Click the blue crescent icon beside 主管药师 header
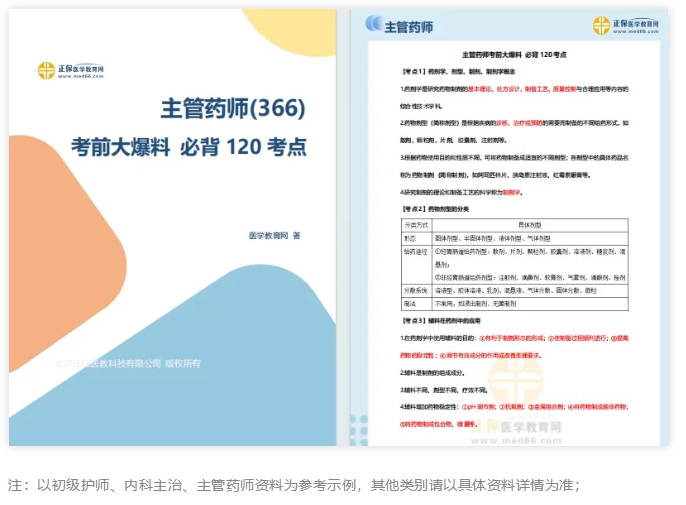The height and width of the screenshot is (505, 686). [x=373, y=24]
